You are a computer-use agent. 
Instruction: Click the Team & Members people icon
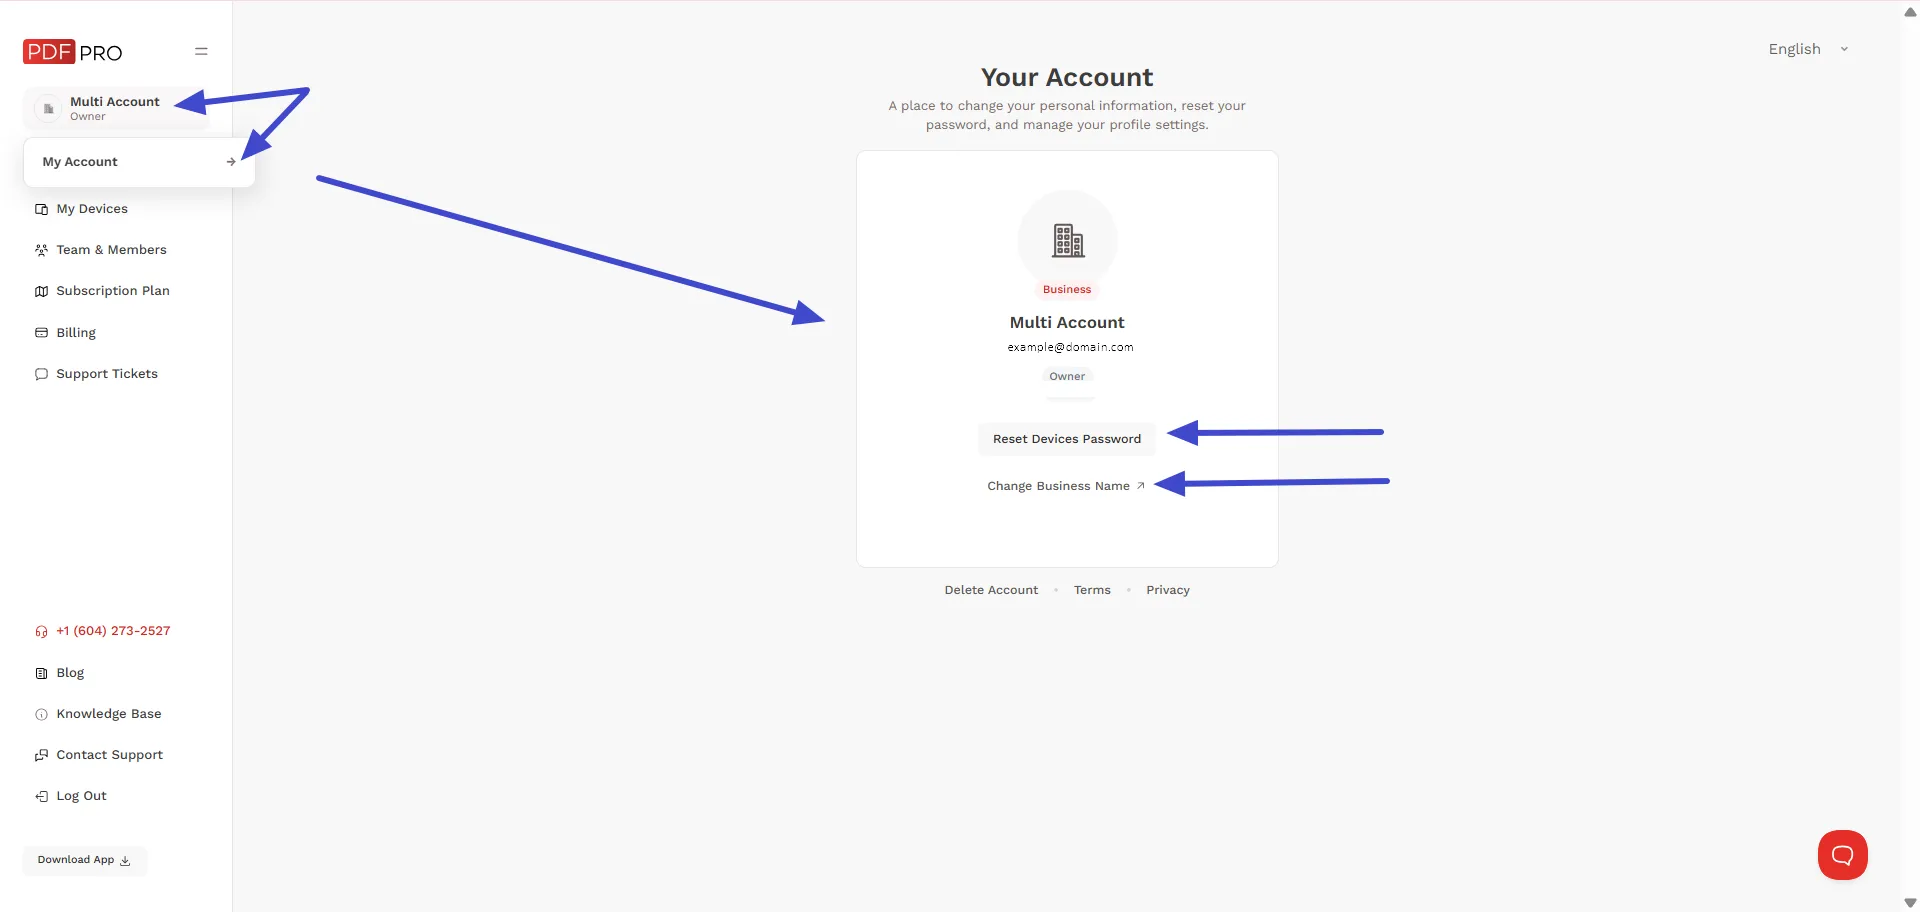coord(41,250)
